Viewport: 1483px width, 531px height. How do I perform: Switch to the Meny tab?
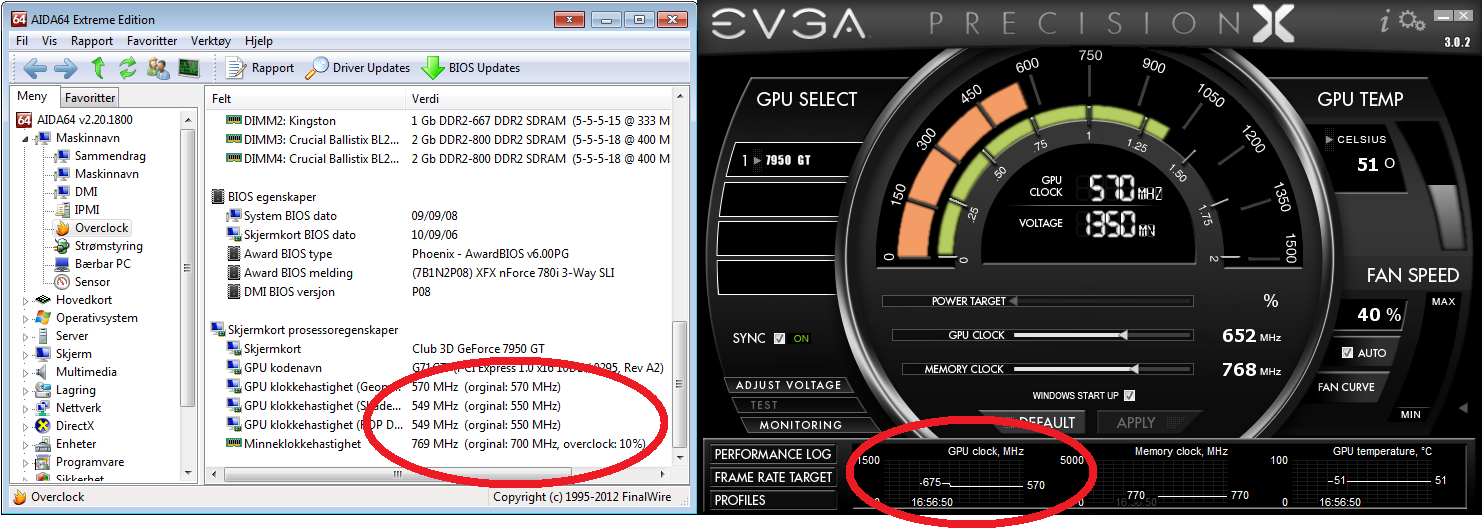point(32,96)
